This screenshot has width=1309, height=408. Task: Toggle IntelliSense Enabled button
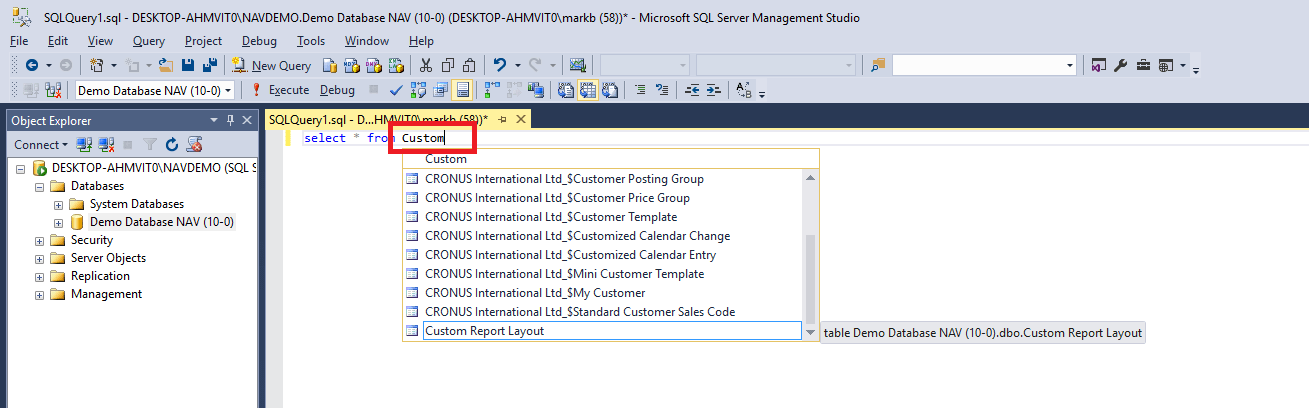coord(461,90)
